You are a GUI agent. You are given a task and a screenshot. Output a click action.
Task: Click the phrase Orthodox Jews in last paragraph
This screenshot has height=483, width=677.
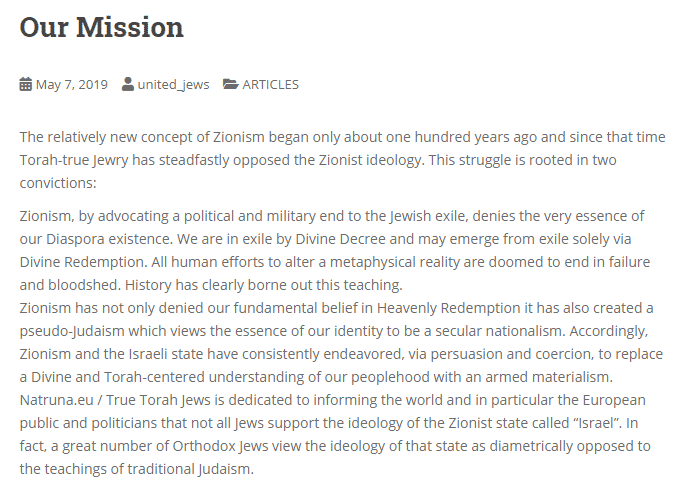click(220, 446)
